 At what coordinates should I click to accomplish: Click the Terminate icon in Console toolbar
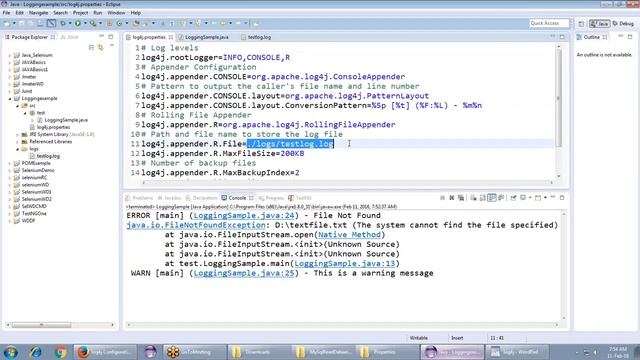click(442, 198)
